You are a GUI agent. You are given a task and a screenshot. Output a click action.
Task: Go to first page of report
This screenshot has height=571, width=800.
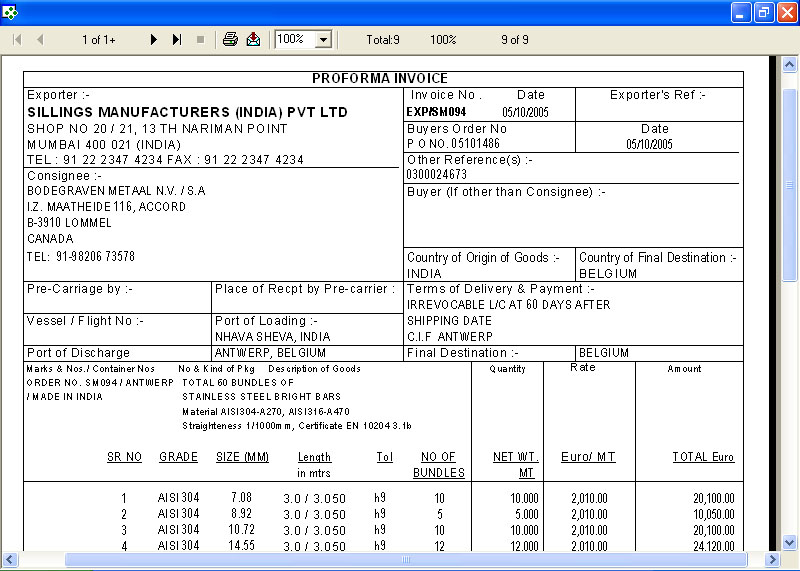click(x=17, y=40)
